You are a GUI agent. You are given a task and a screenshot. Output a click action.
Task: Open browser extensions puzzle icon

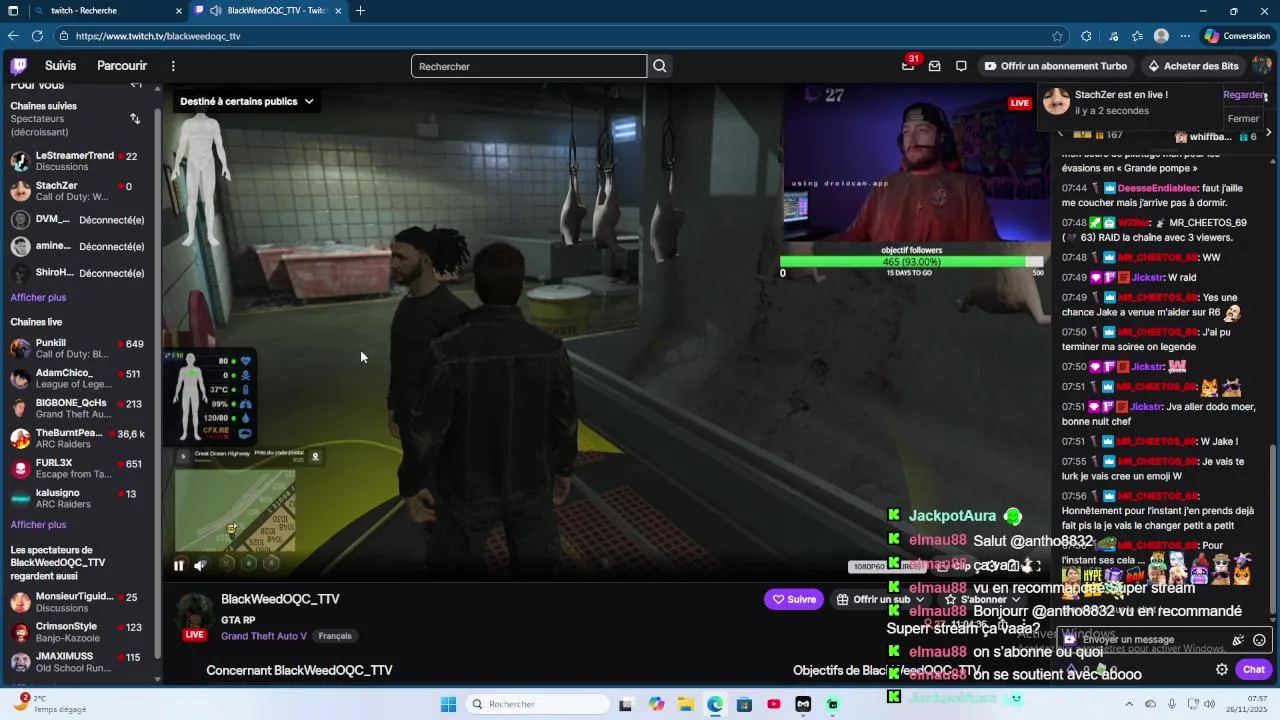point(1086,36)
